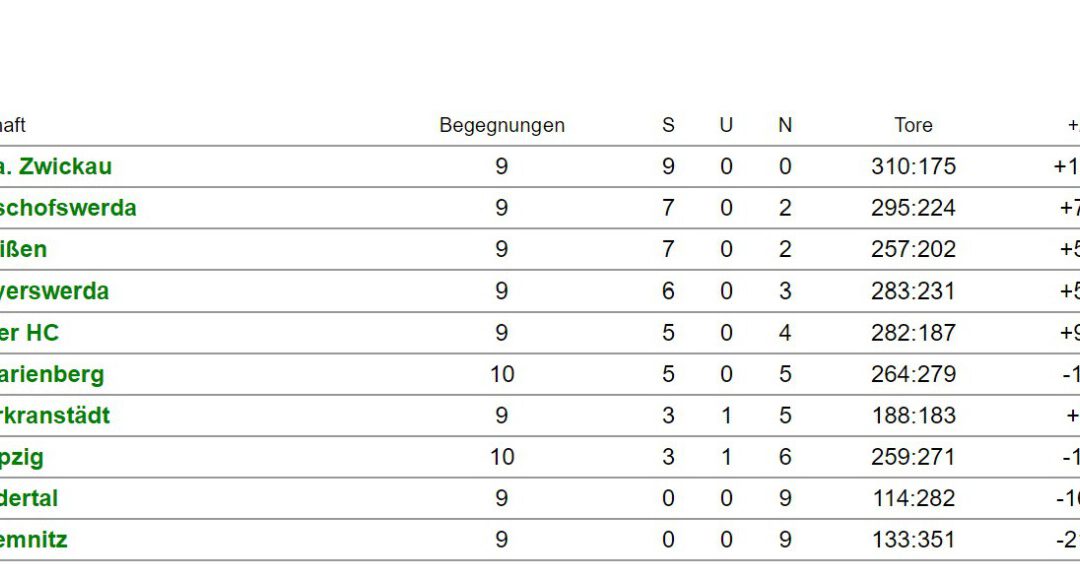Click the S wins column header
The image size is (1080, 577).
click(668, 125)
